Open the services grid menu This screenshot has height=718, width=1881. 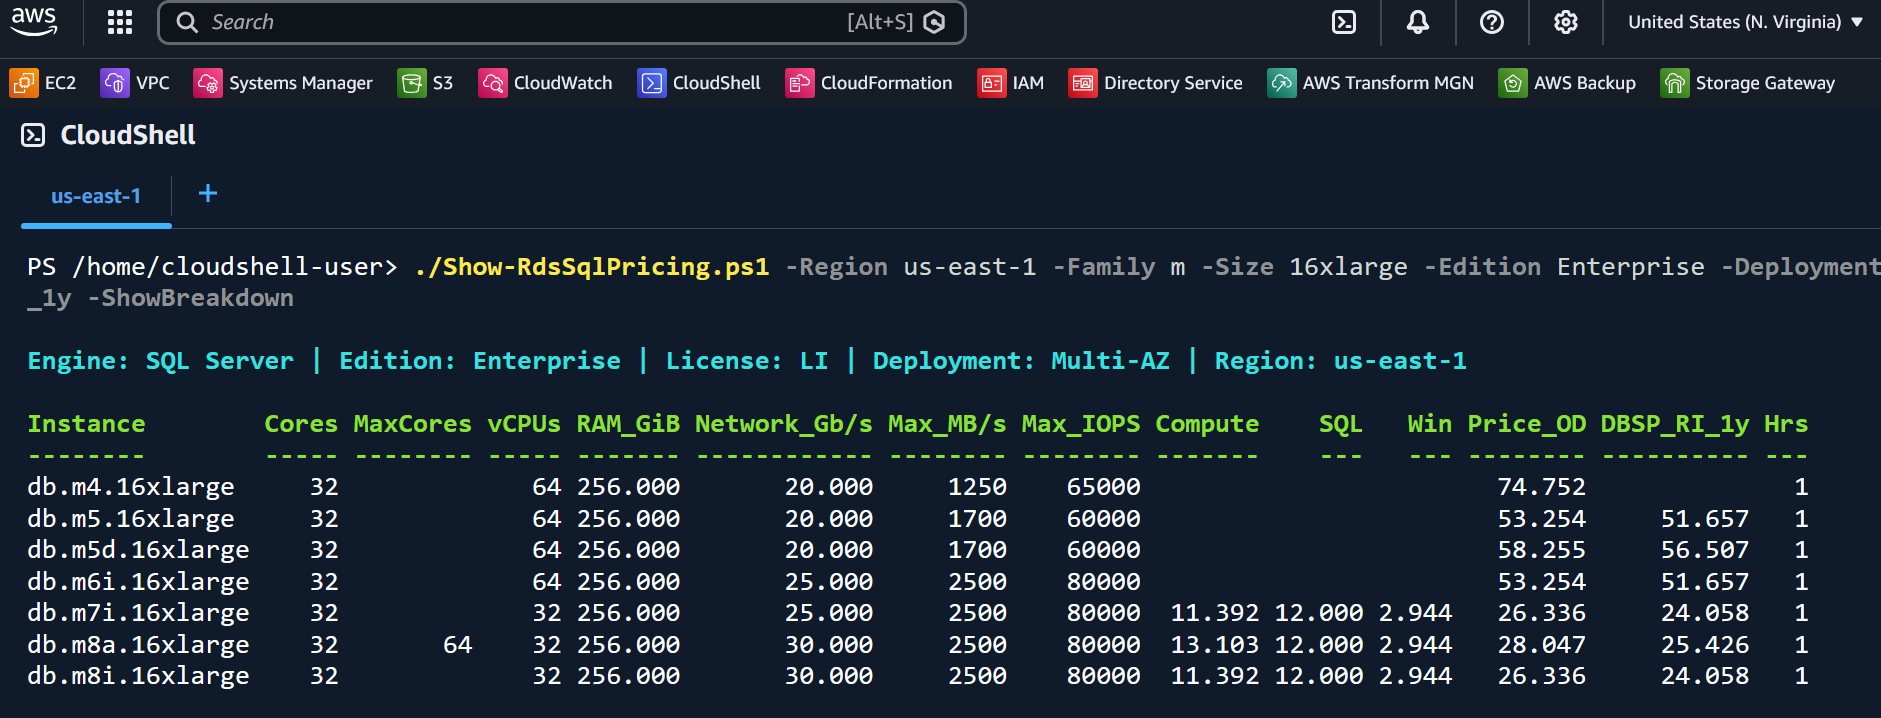pos(120,22)
